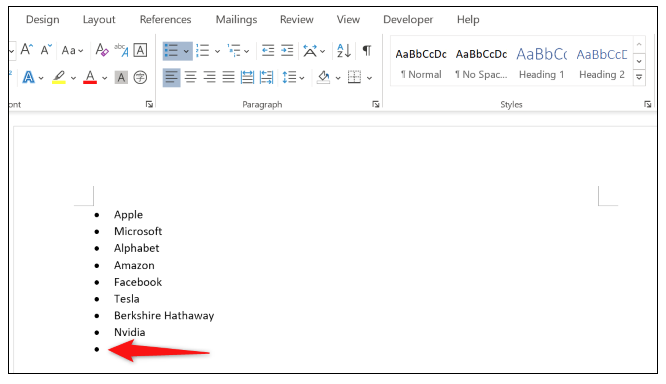Open Asian layout options icon
This screenshot has width=666, height=384.
[310, 51]
